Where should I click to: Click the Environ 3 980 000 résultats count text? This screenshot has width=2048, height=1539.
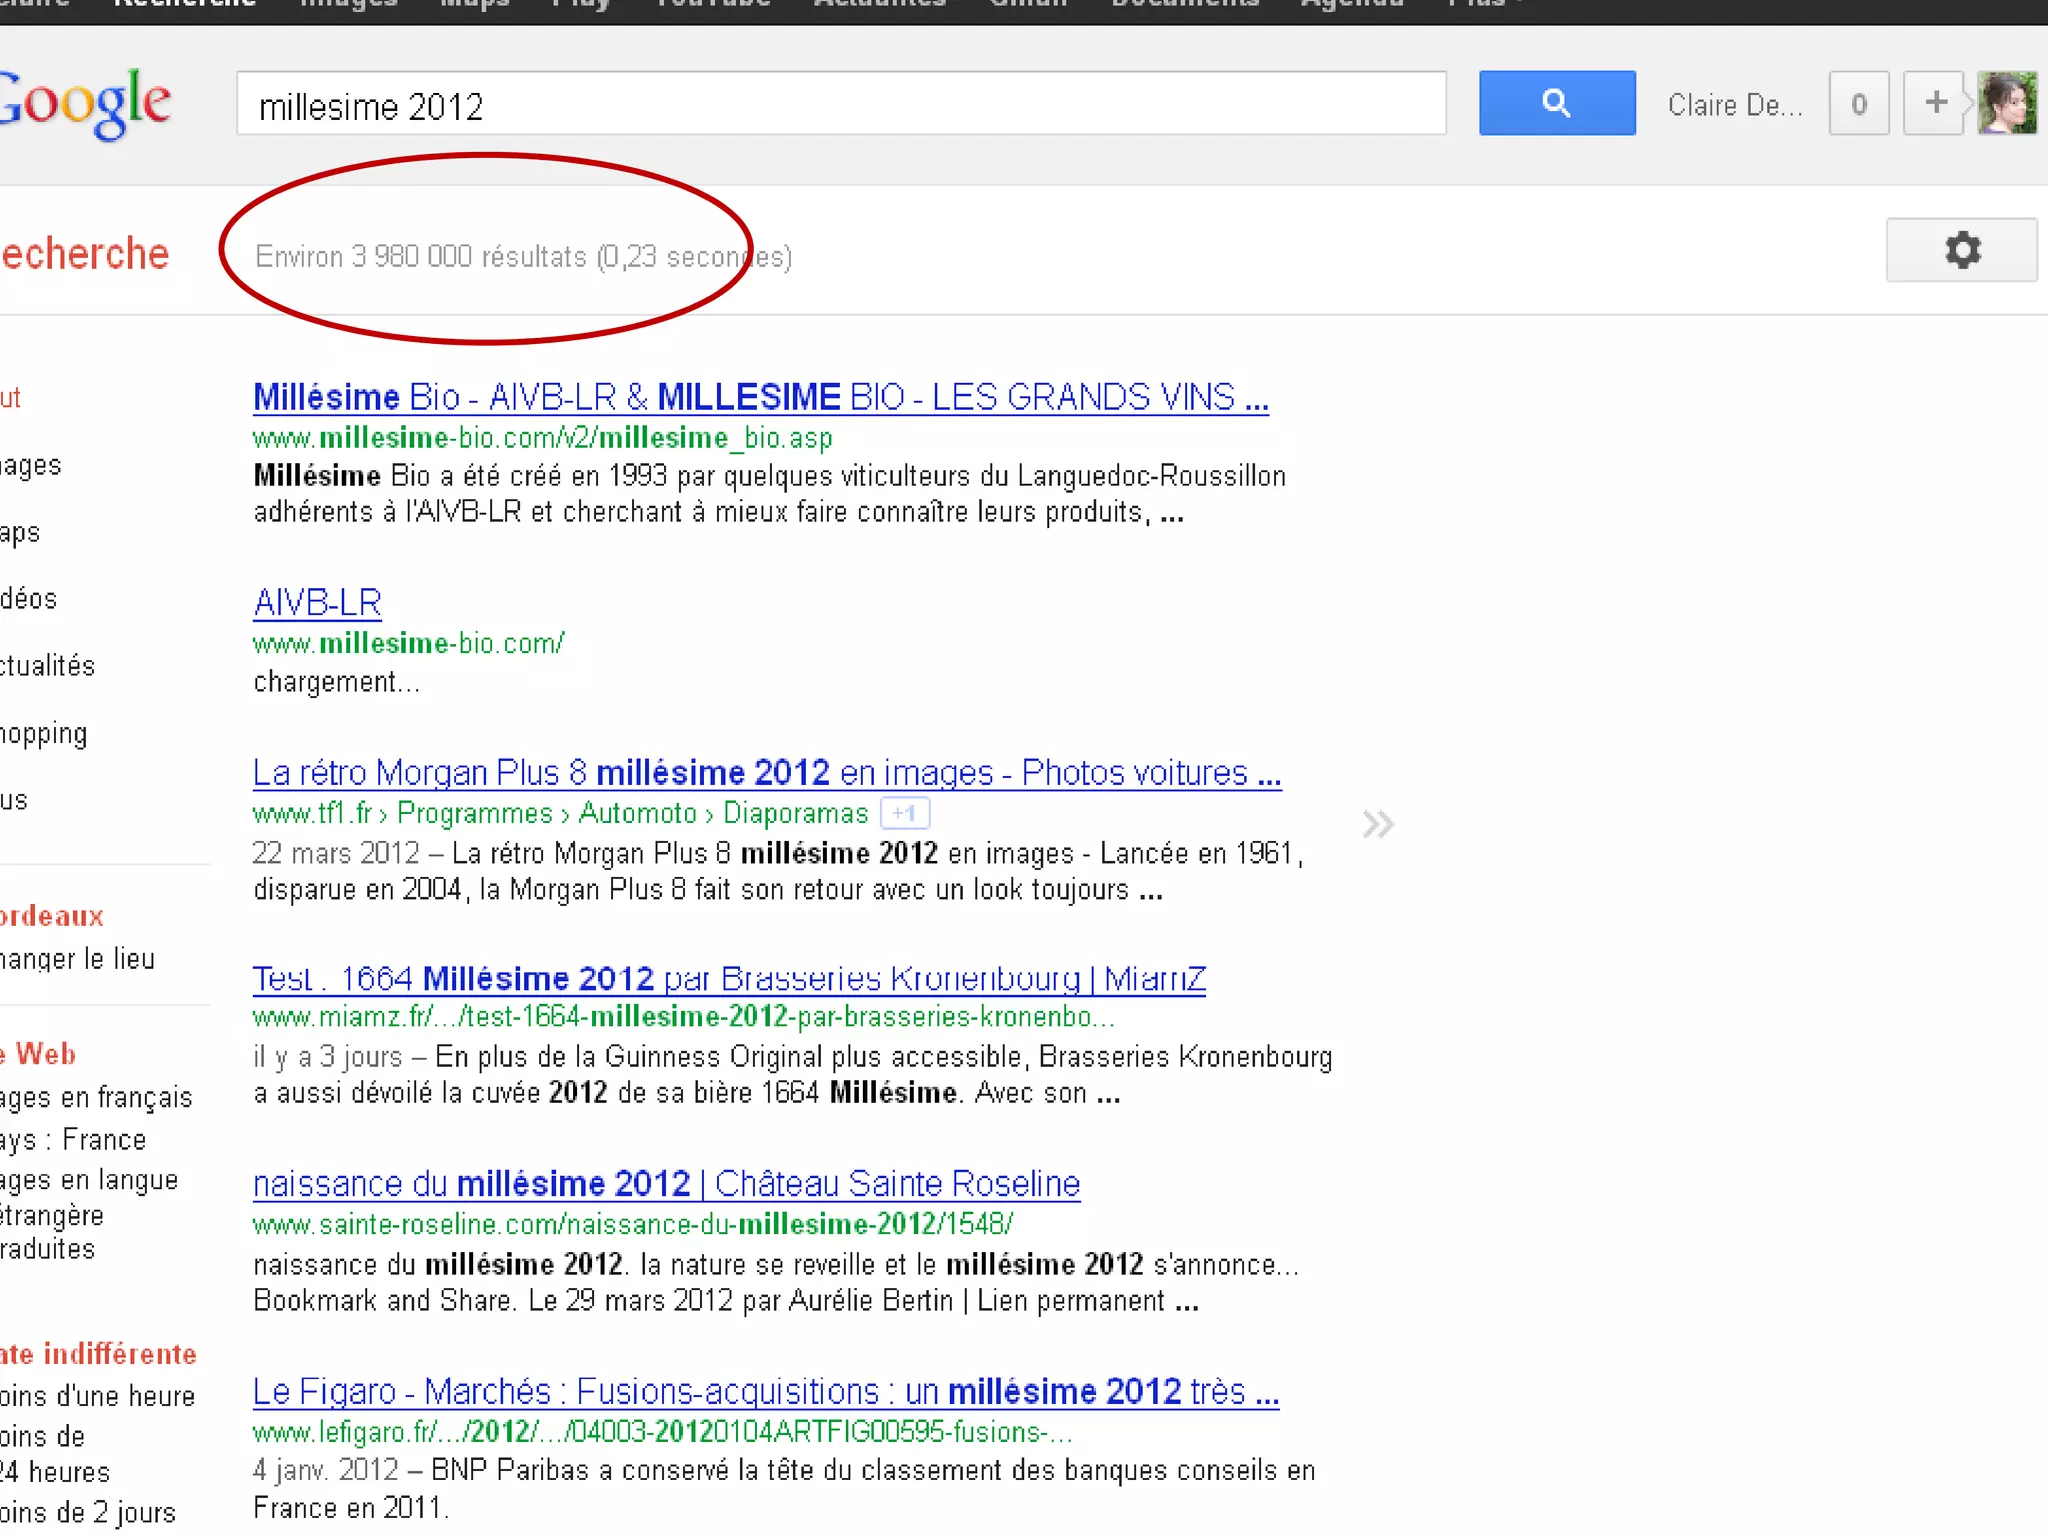421,257
